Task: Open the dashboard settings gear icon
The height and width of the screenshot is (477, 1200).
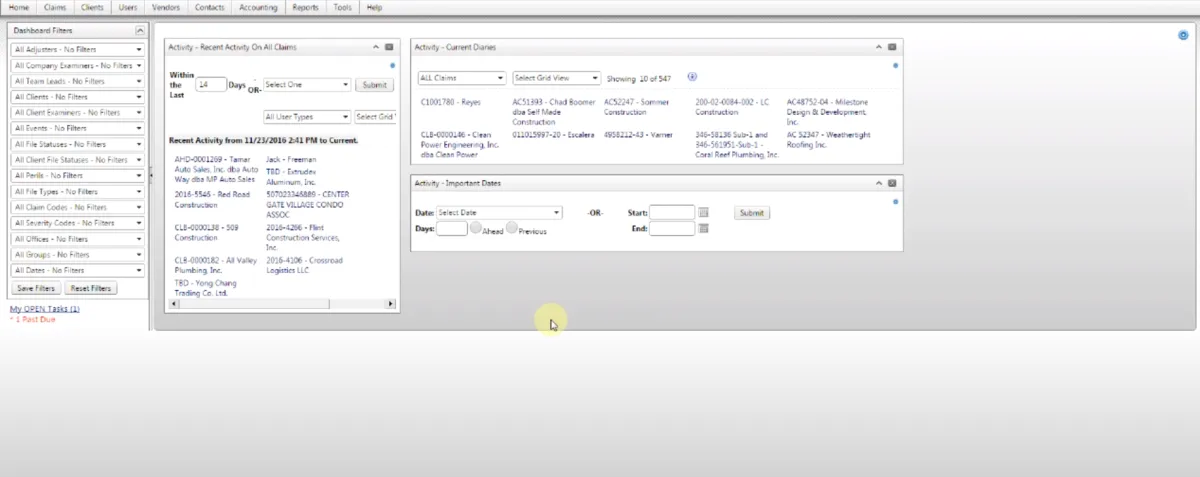Action: 1183,35
